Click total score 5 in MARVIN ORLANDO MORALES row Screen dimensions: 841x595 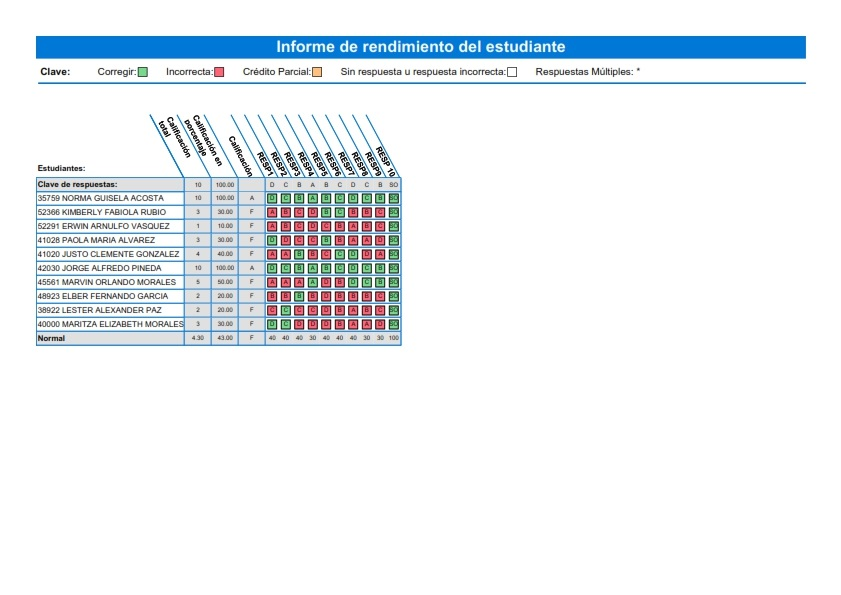click(x=198, y=282)
